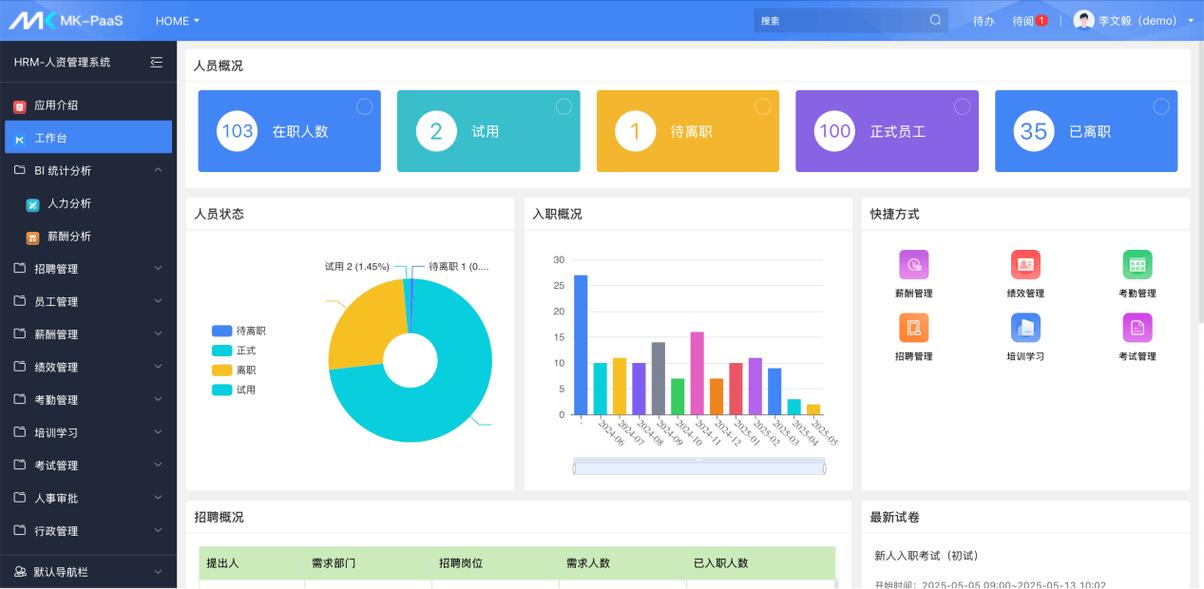Image resolution: width=1204 pixels, height=589 pixels.
Task: Click left handle of chart zoom slider
Action: coord(574,467)
